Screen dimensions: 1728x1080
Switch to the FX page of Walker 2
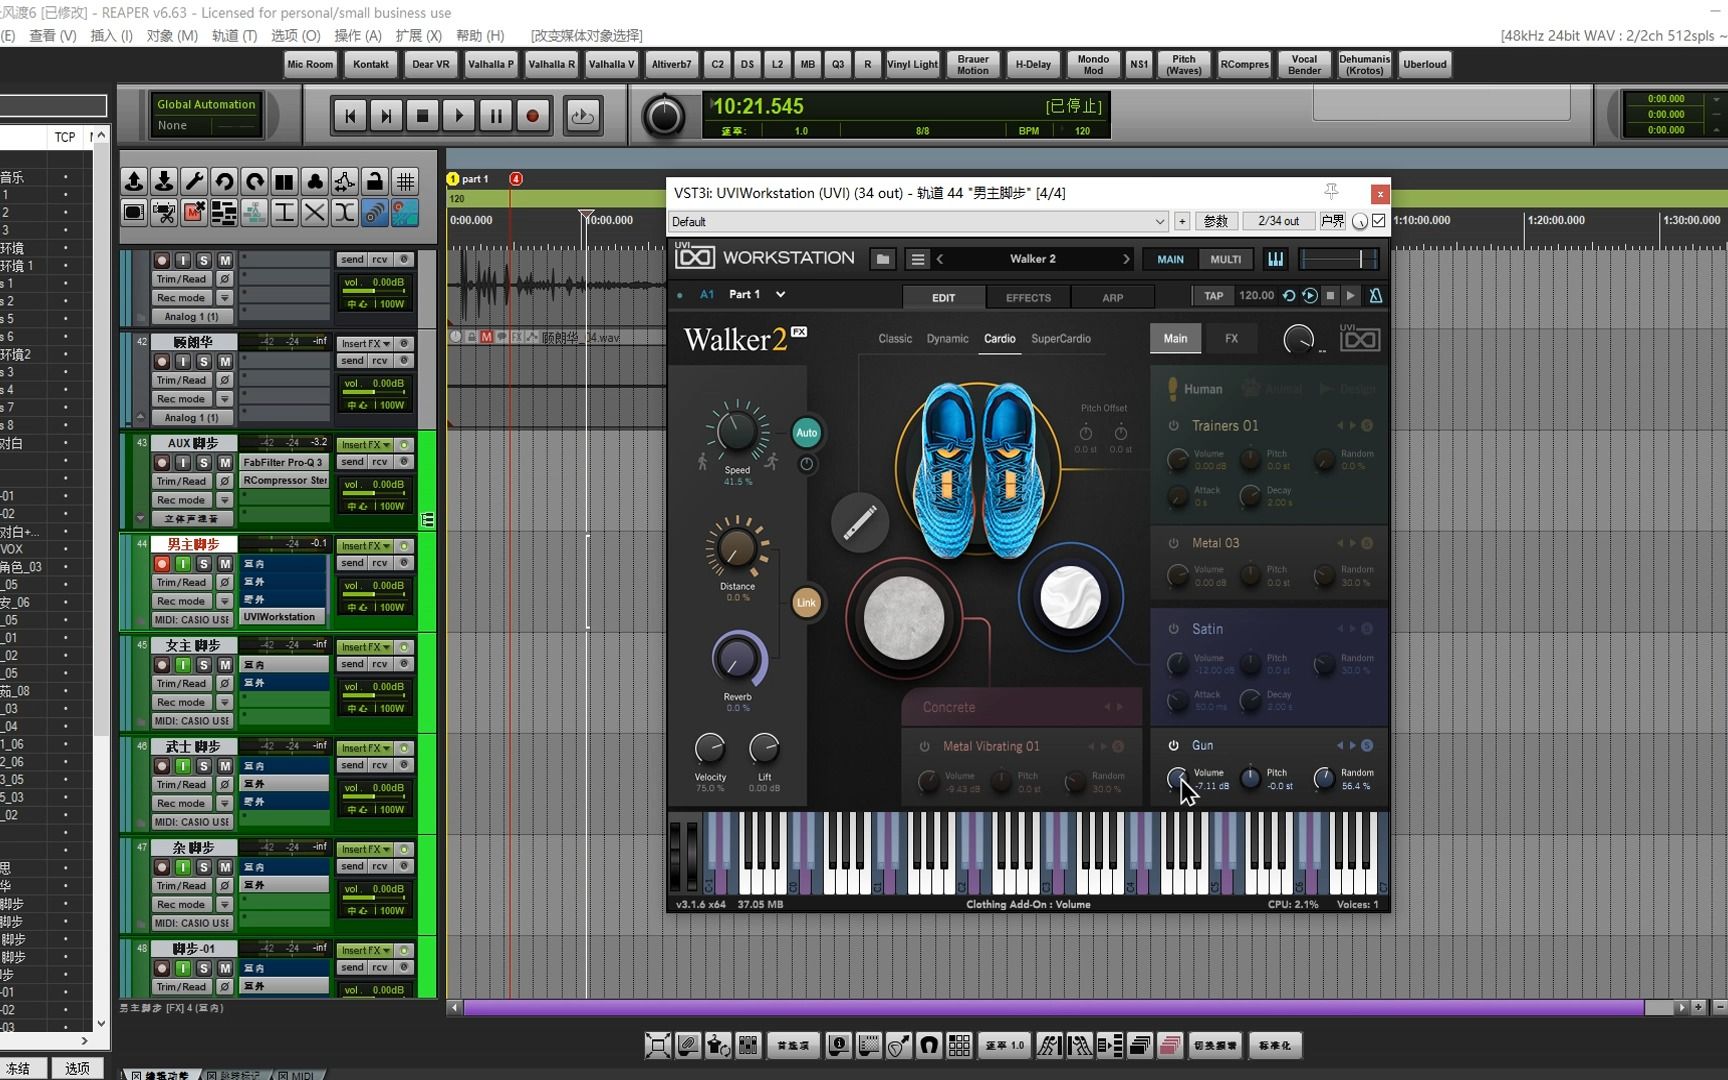click(1231, 339)
